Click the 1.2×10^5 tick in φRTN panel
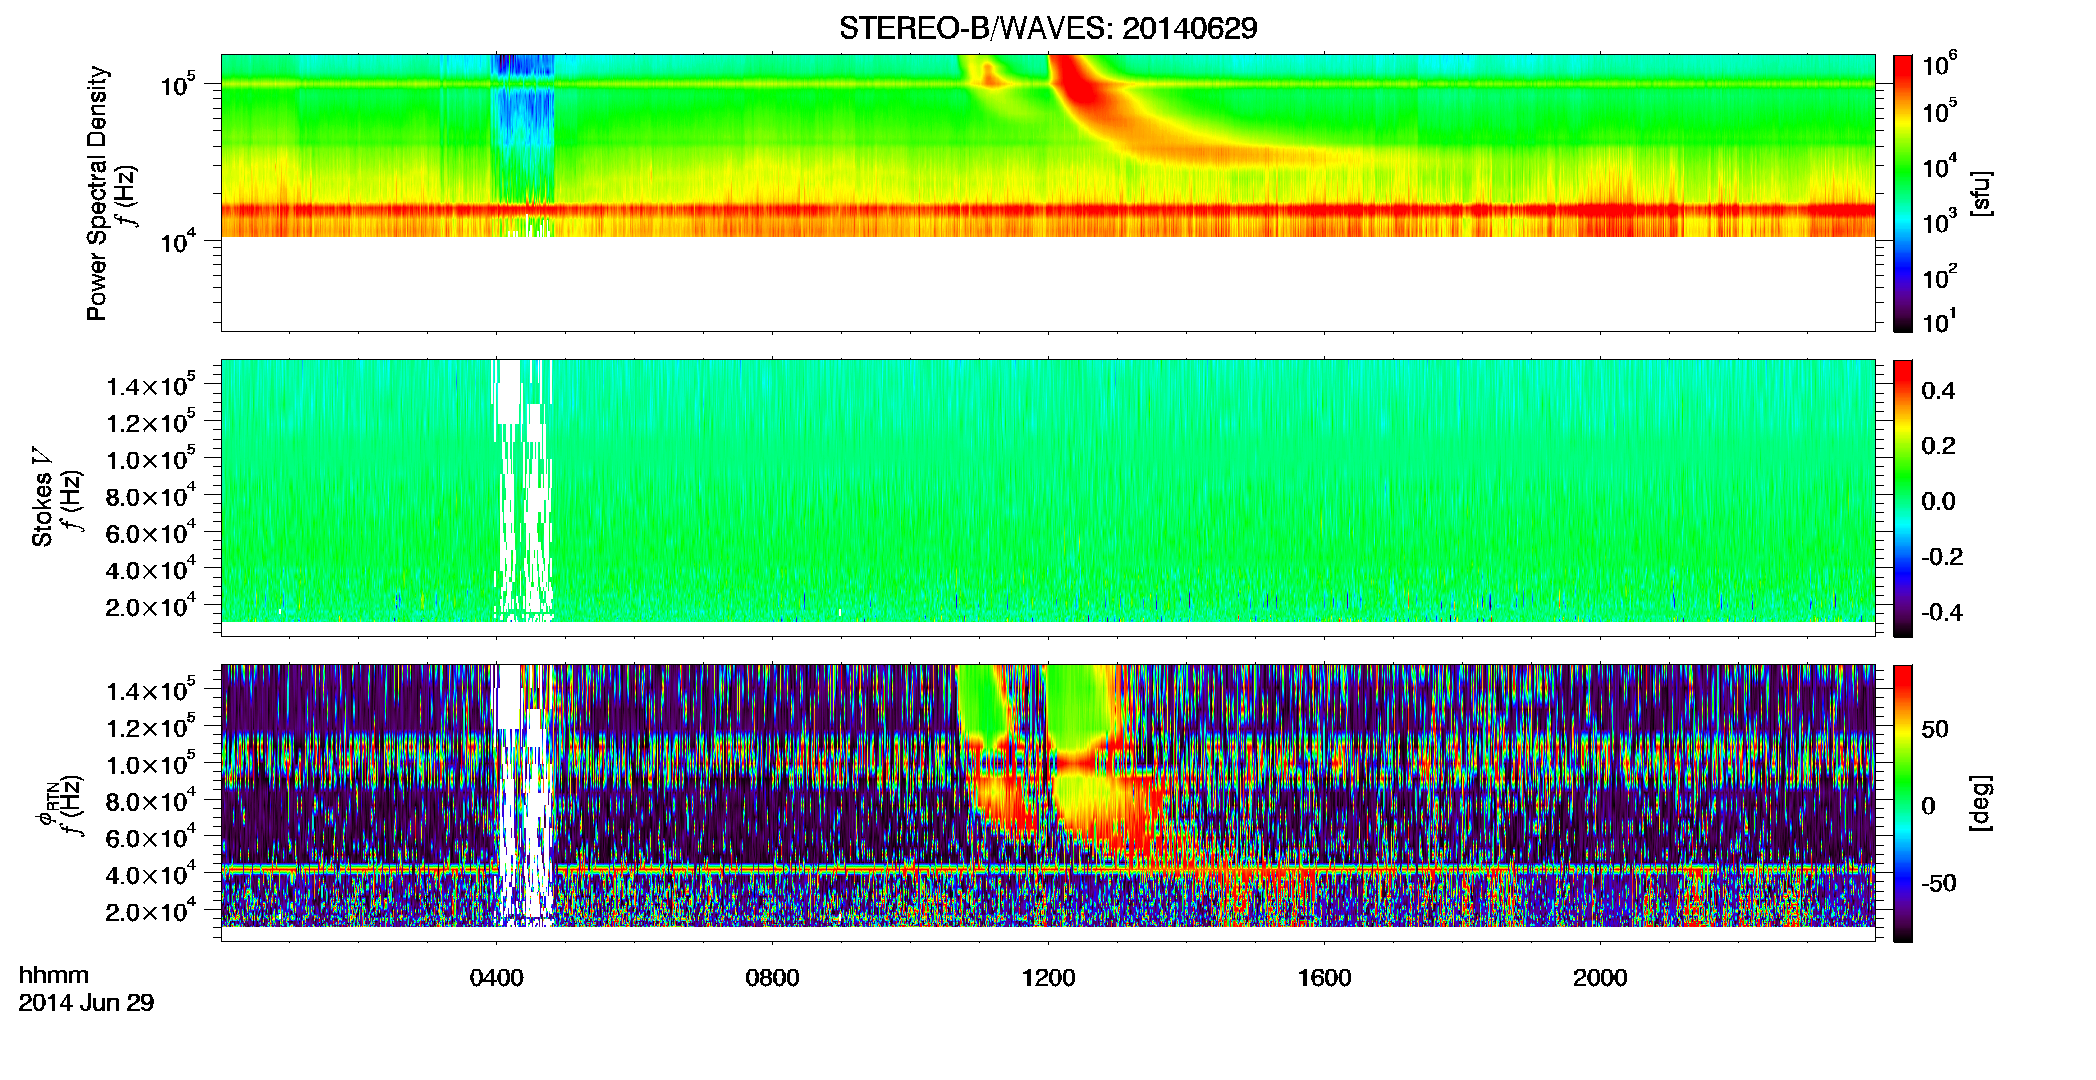The height and width of the screenshot is (1080, 2096). pos(152,726)
